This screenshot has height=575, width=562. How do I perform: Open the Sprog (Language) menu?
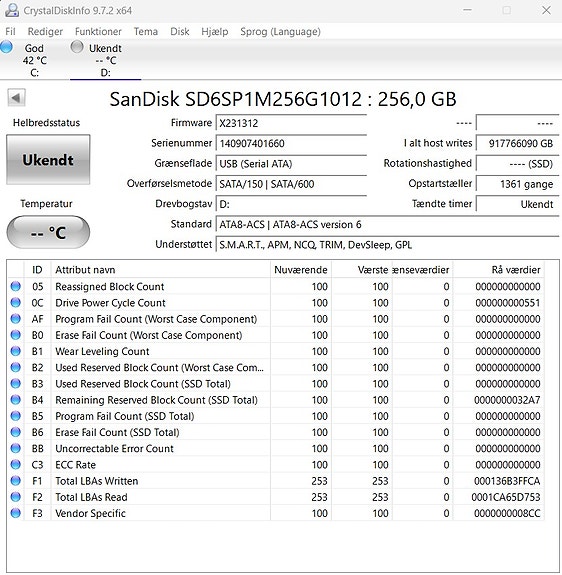[280, 32]
